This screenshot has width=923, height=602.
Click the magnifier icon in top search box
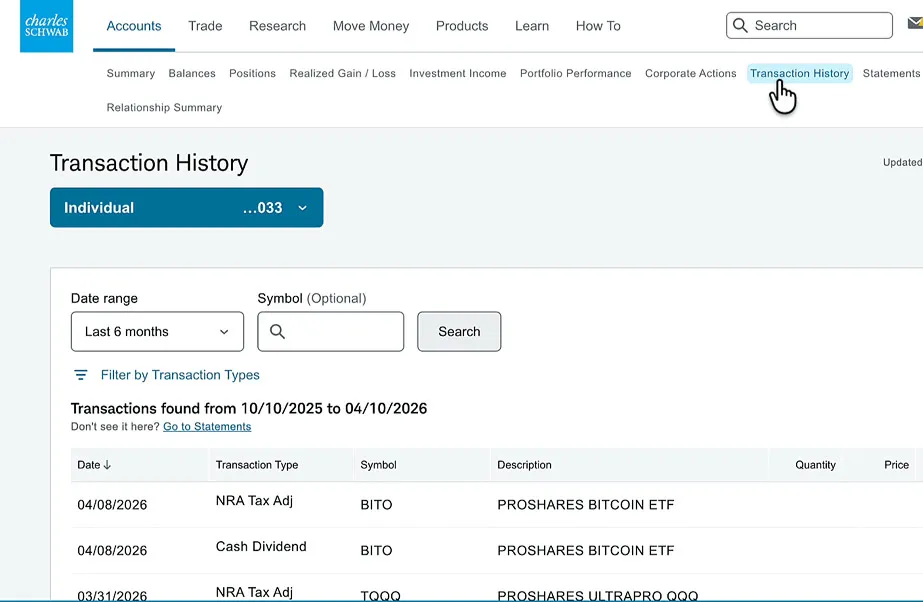(x=741, y=25)
